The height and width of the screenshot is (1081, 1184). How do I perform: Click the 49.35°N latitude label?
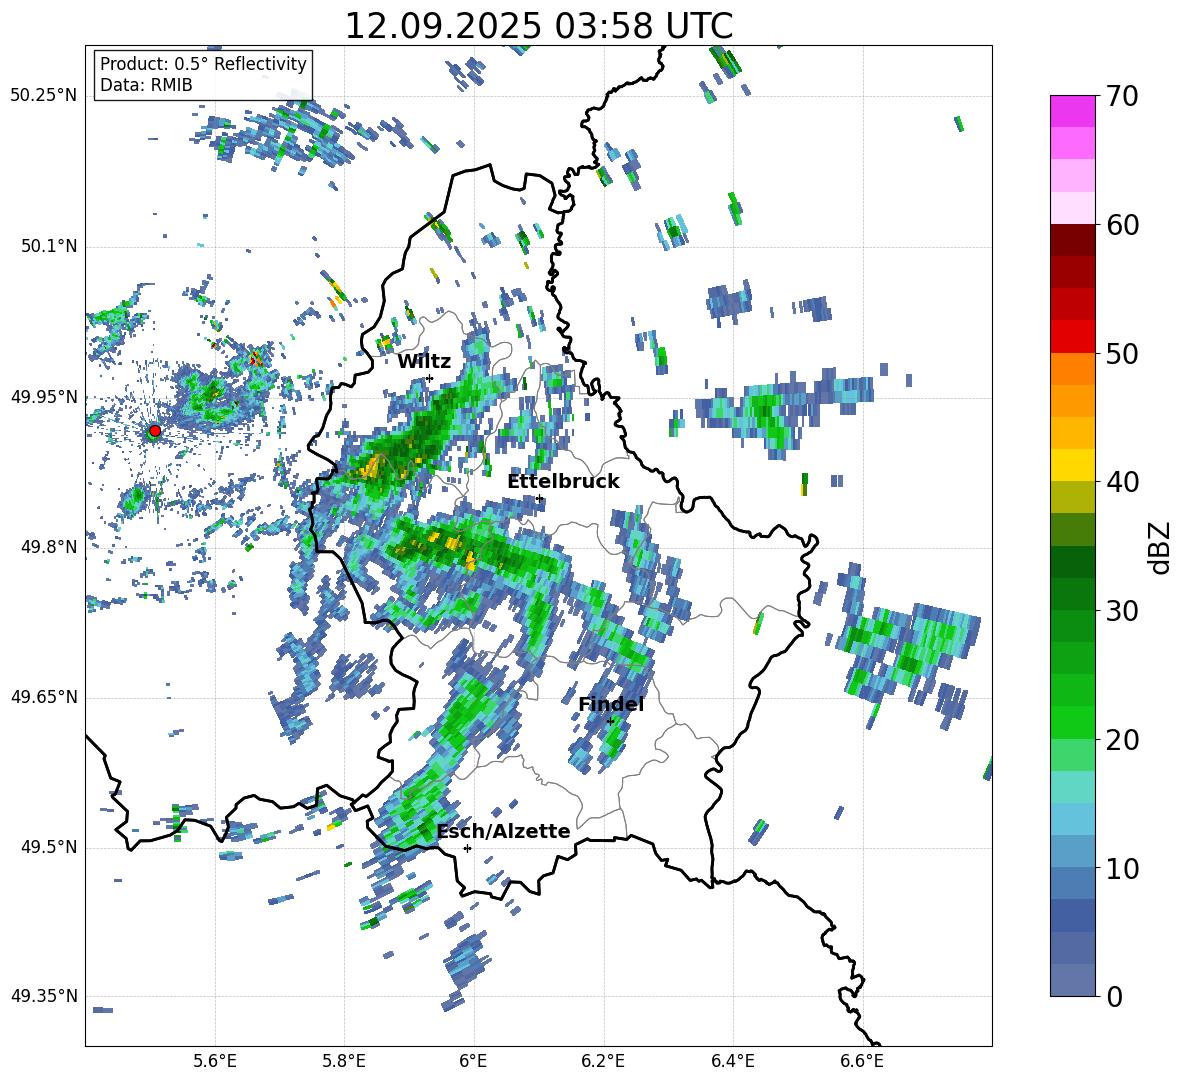tap(44, 996)
